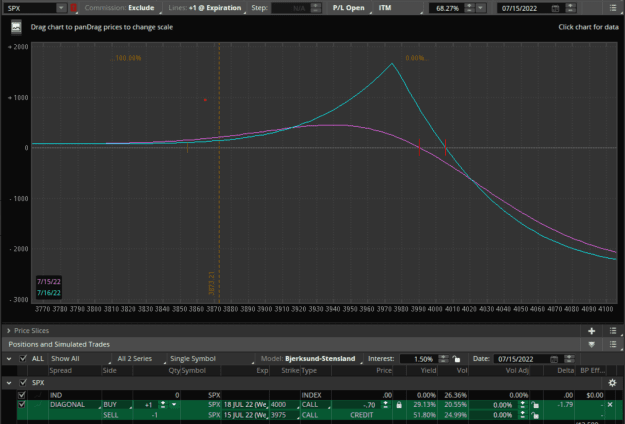The width and height of the screenshot is (625, 424).
Task: Click the chart line icon on DIAGONAL row
Action: (38, 404)
